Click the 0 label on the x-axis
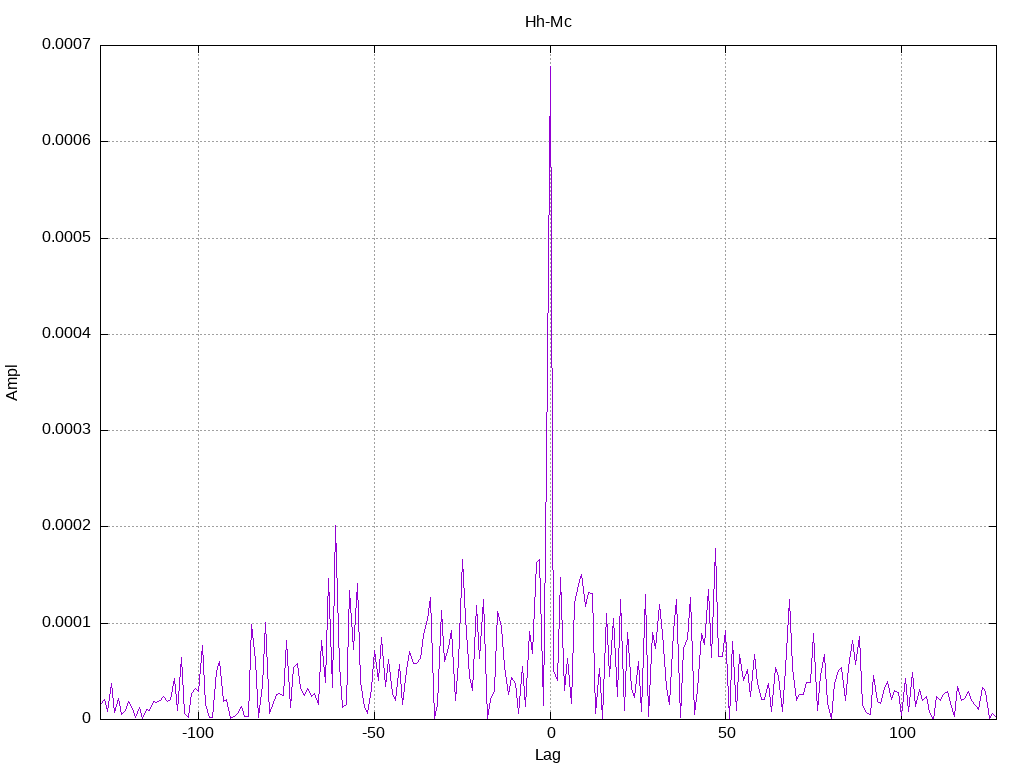 (551, 733)
